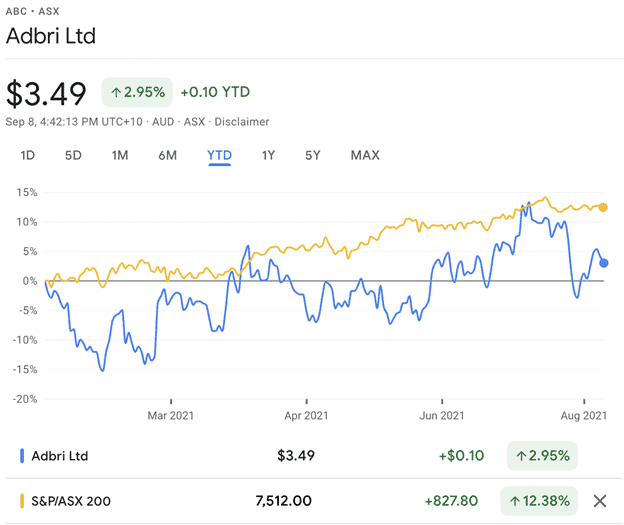Select the YTD range tab
The width and height of the screenshot is (624, 525).
click(219, 155)
